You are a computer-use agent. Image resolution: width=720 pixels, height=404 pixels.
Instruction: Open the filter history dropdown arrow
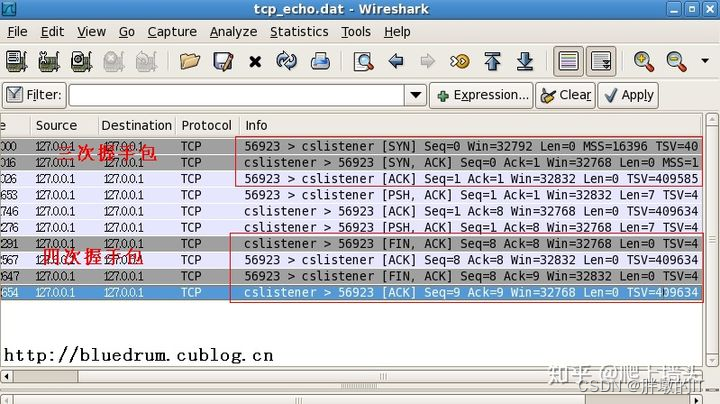[x=416, y=95]
